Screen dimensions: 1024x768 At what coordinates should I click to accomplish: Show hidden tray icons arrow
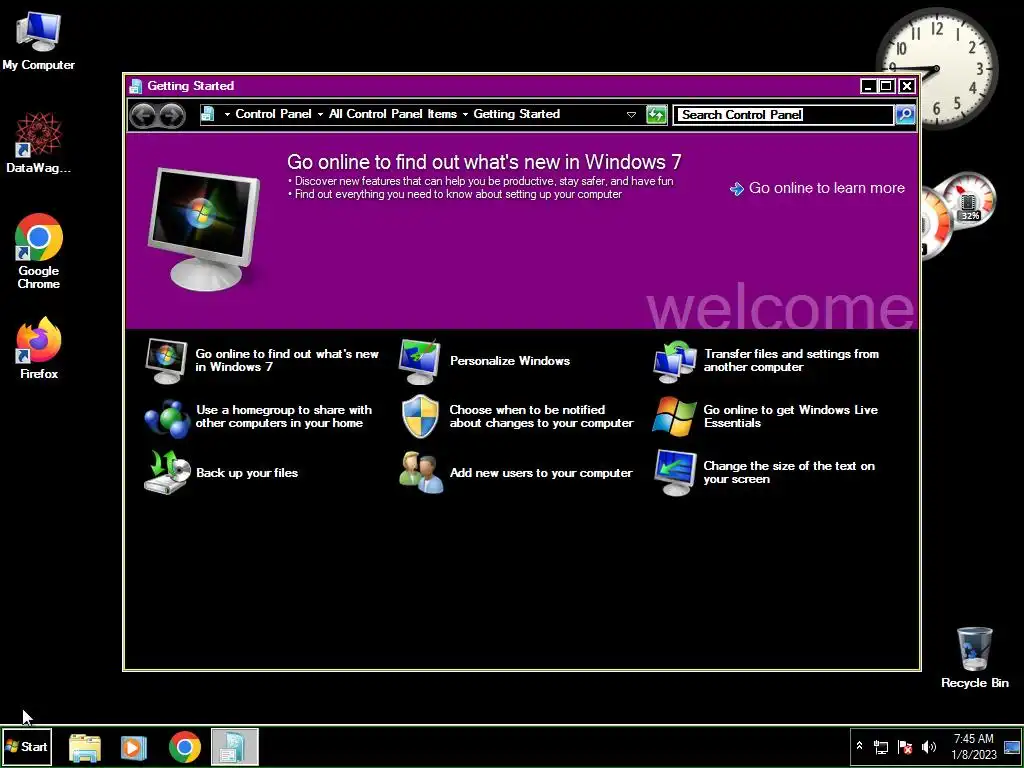(x=859, y=746)
